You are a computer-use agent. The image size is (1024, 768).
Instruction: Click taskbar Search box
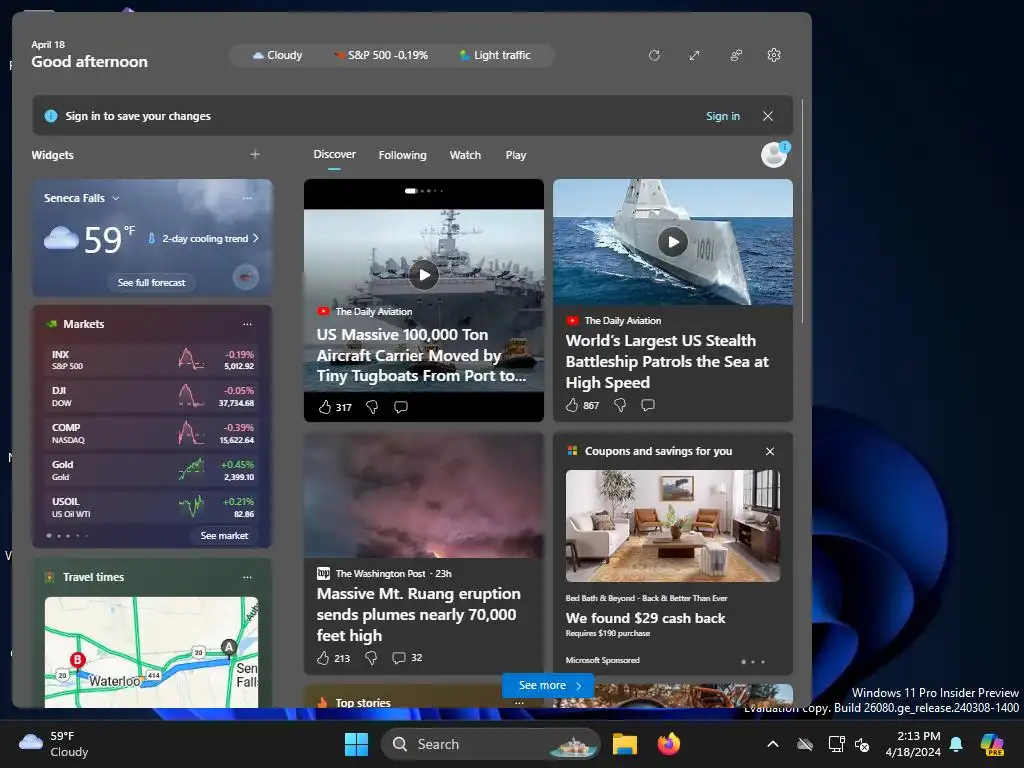[490, 744]
